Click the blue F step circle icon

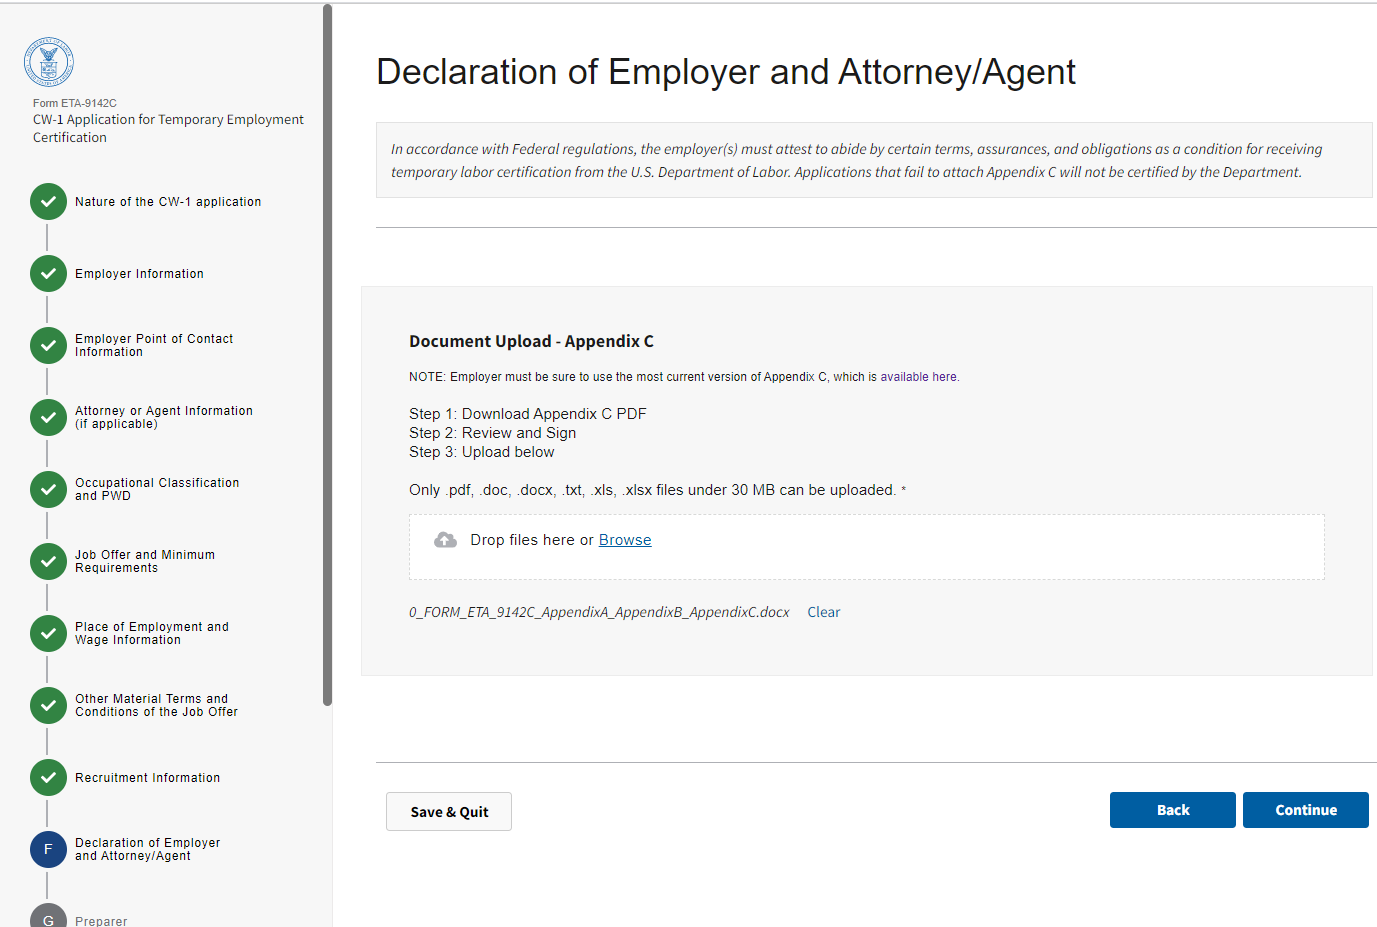tap(48, 850)
